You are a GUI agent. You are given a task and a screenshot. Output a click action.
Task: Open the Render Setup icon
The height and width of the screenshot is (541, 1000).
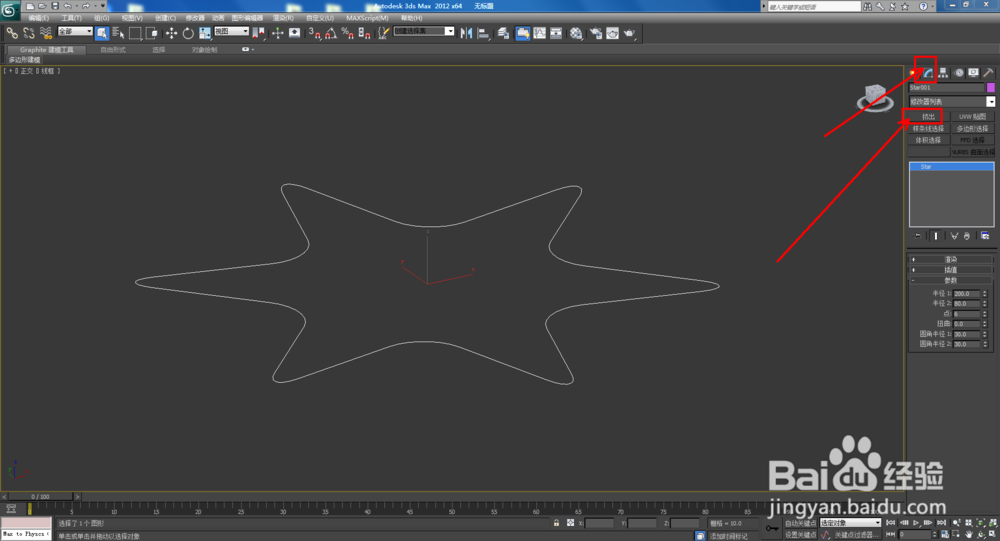pos(596,33)
